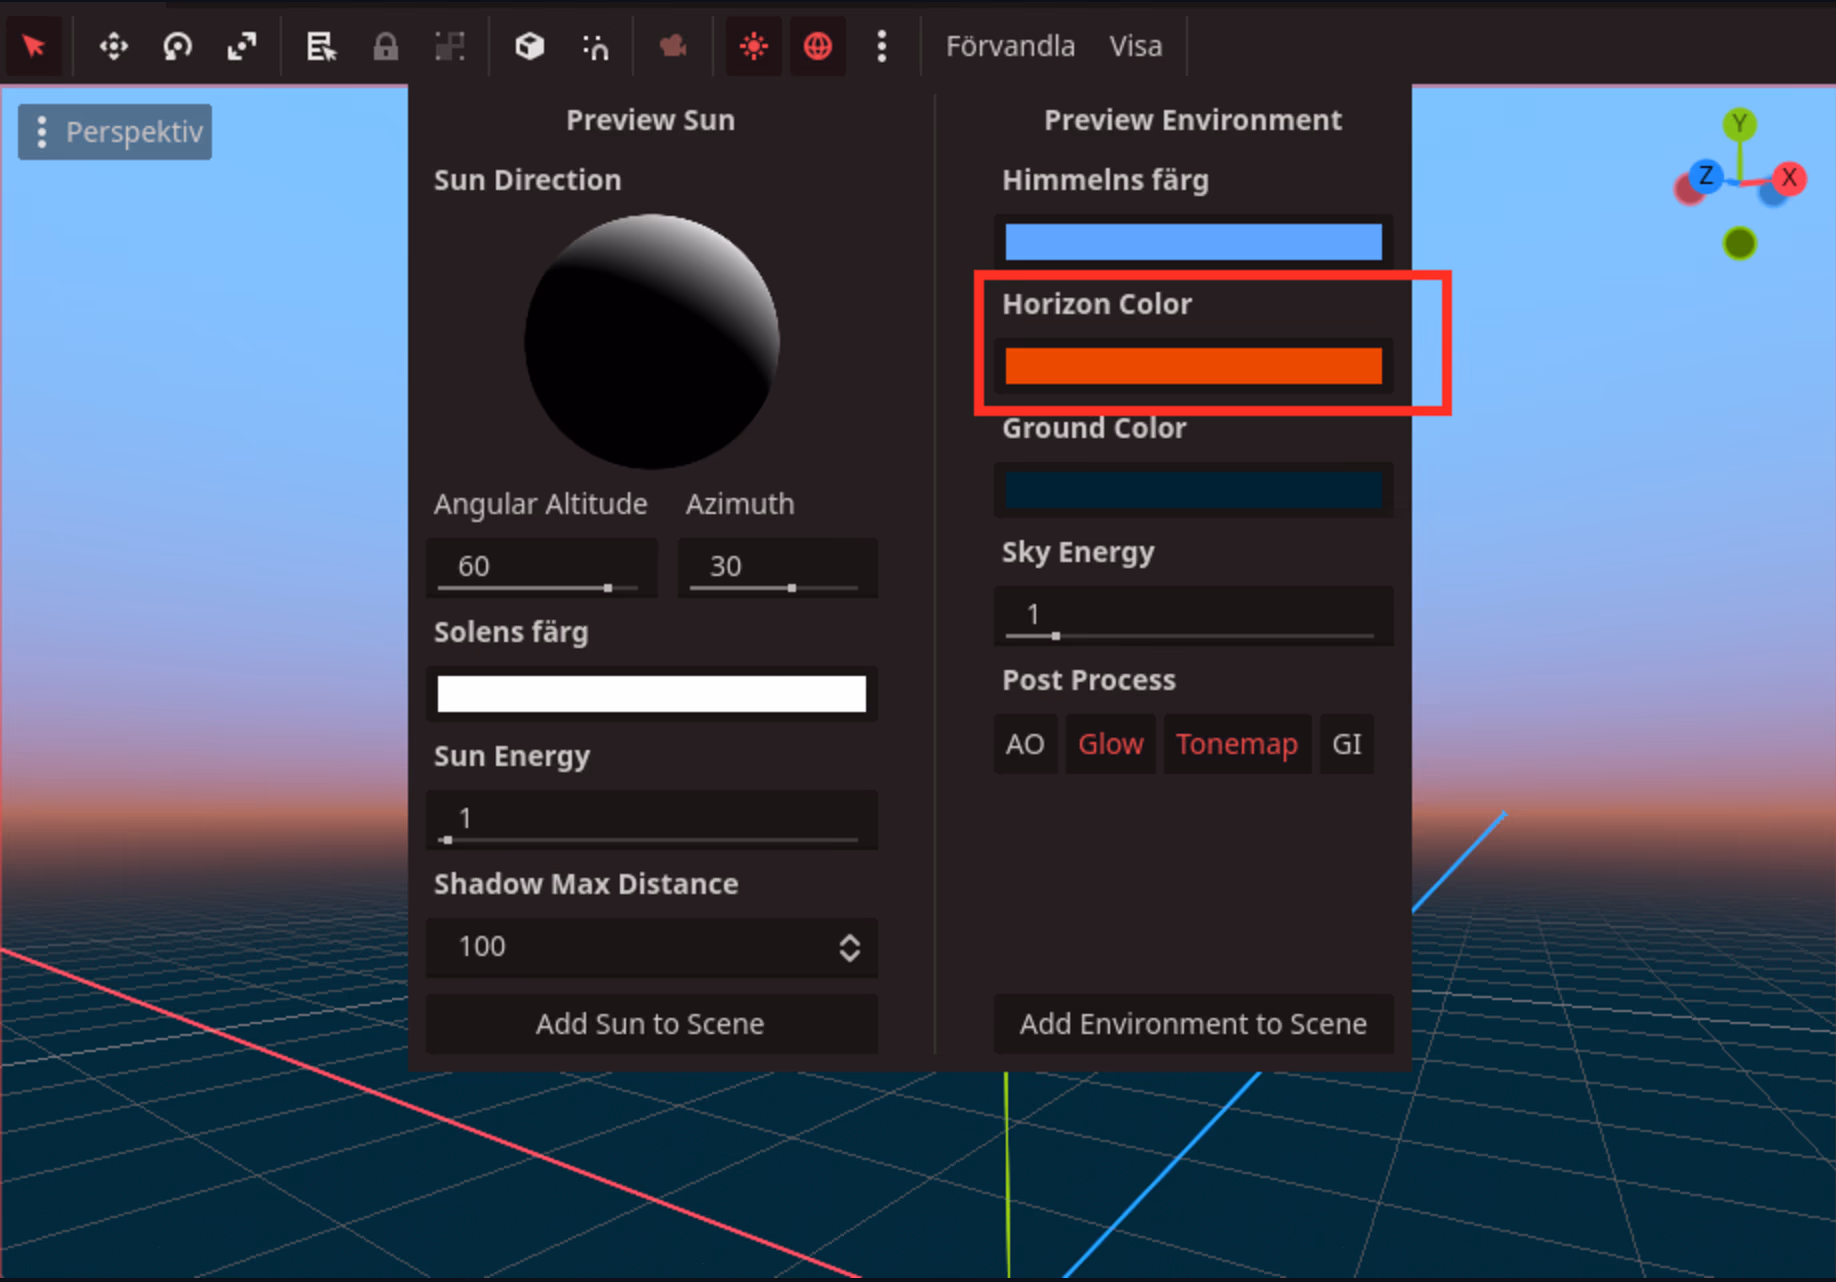Disable the Glow post process
Screen dimensions: 1836x1282
1110,744
